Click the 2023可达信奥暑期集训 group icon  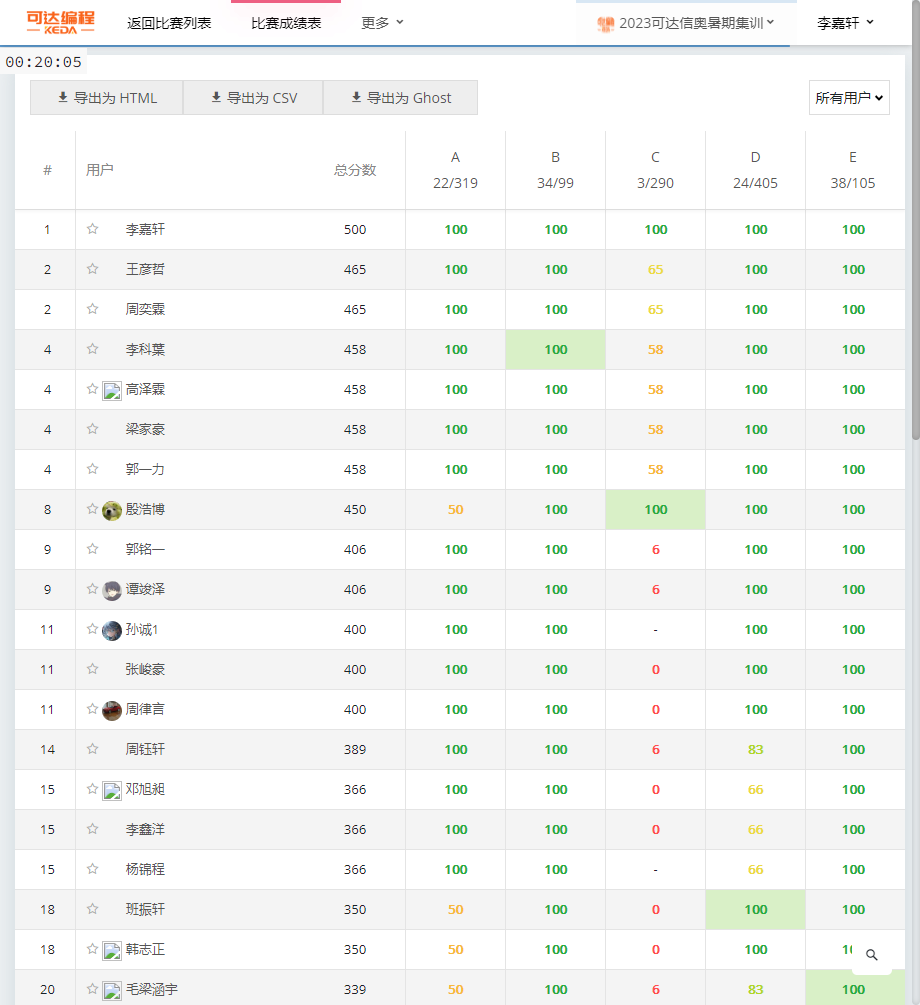coord(605,24)
